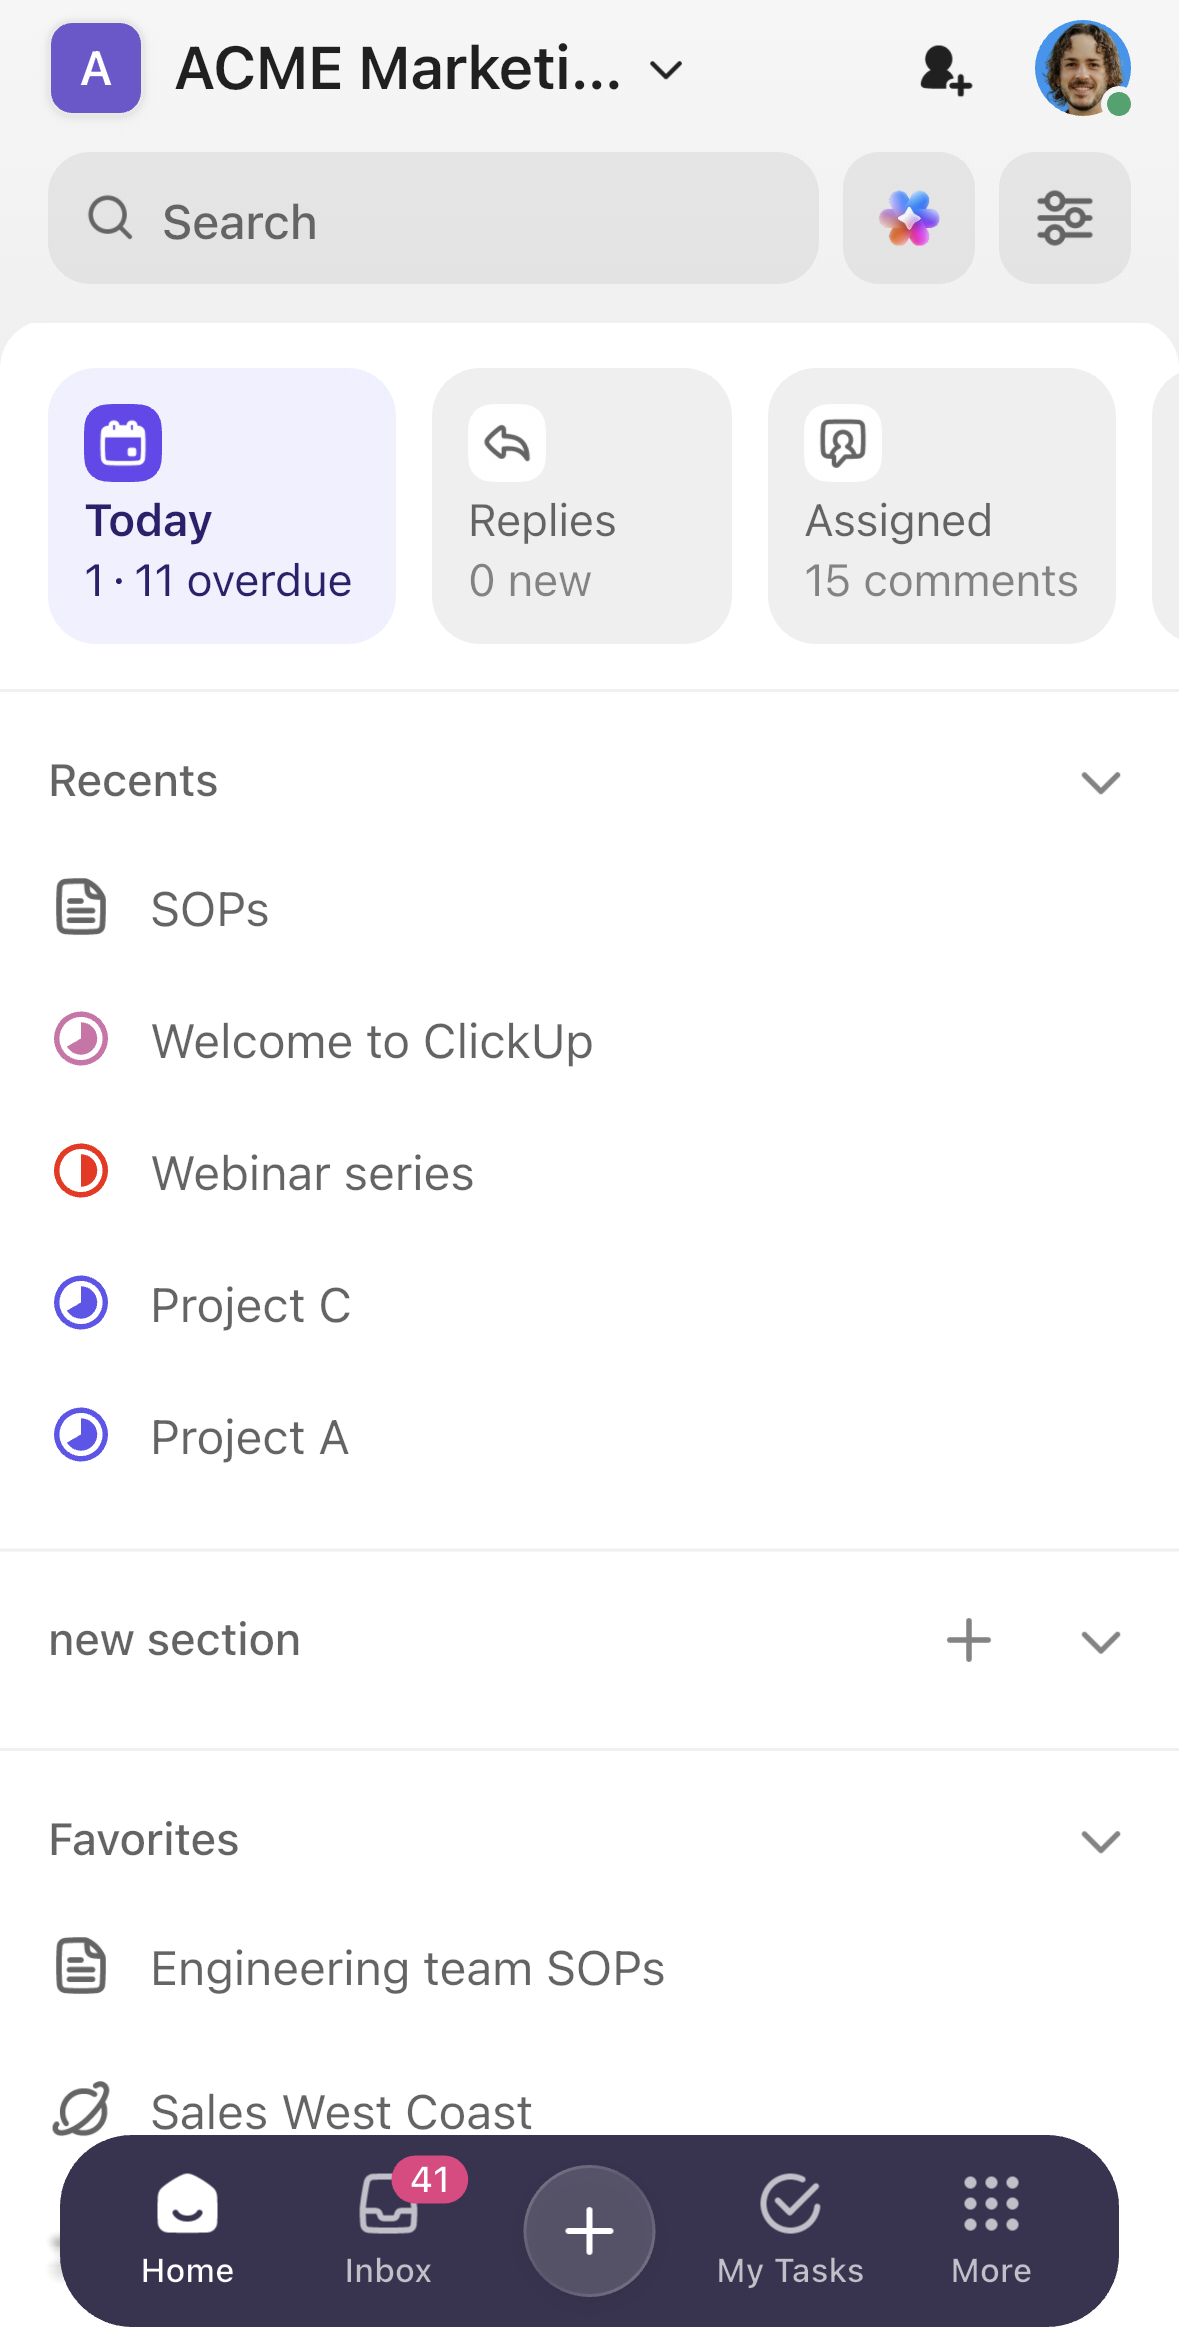Open the ACME Marketing workspace switcher
Viewport: 1179px width, 2342px height.
[x=430, y=69]
